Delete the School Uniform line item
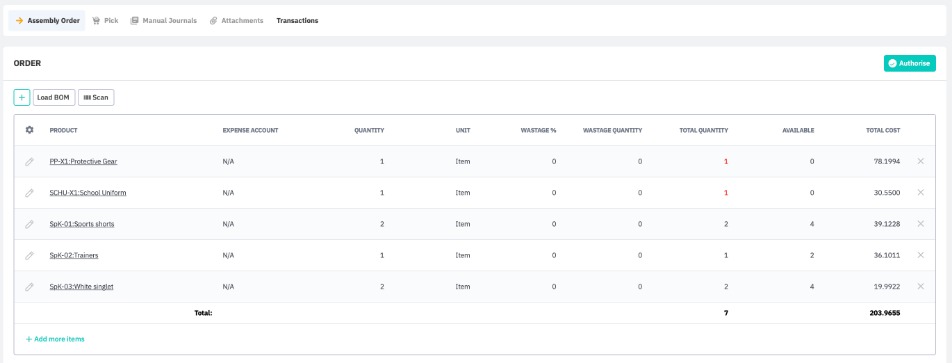The height and width of the screenshot is (363, 952). tap(920, 192)
